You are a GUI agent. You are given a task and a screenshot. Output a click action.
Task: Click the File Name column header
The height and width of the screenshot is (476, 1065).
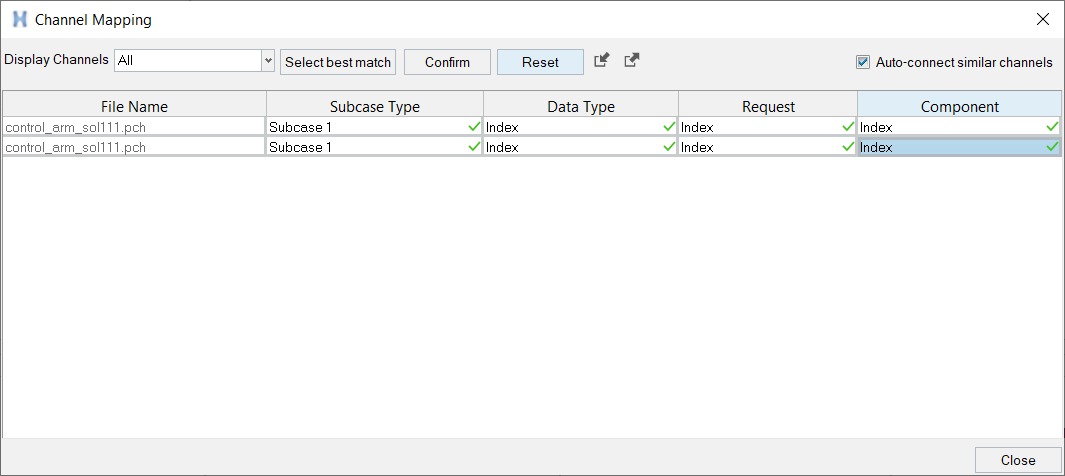(134, 107)
